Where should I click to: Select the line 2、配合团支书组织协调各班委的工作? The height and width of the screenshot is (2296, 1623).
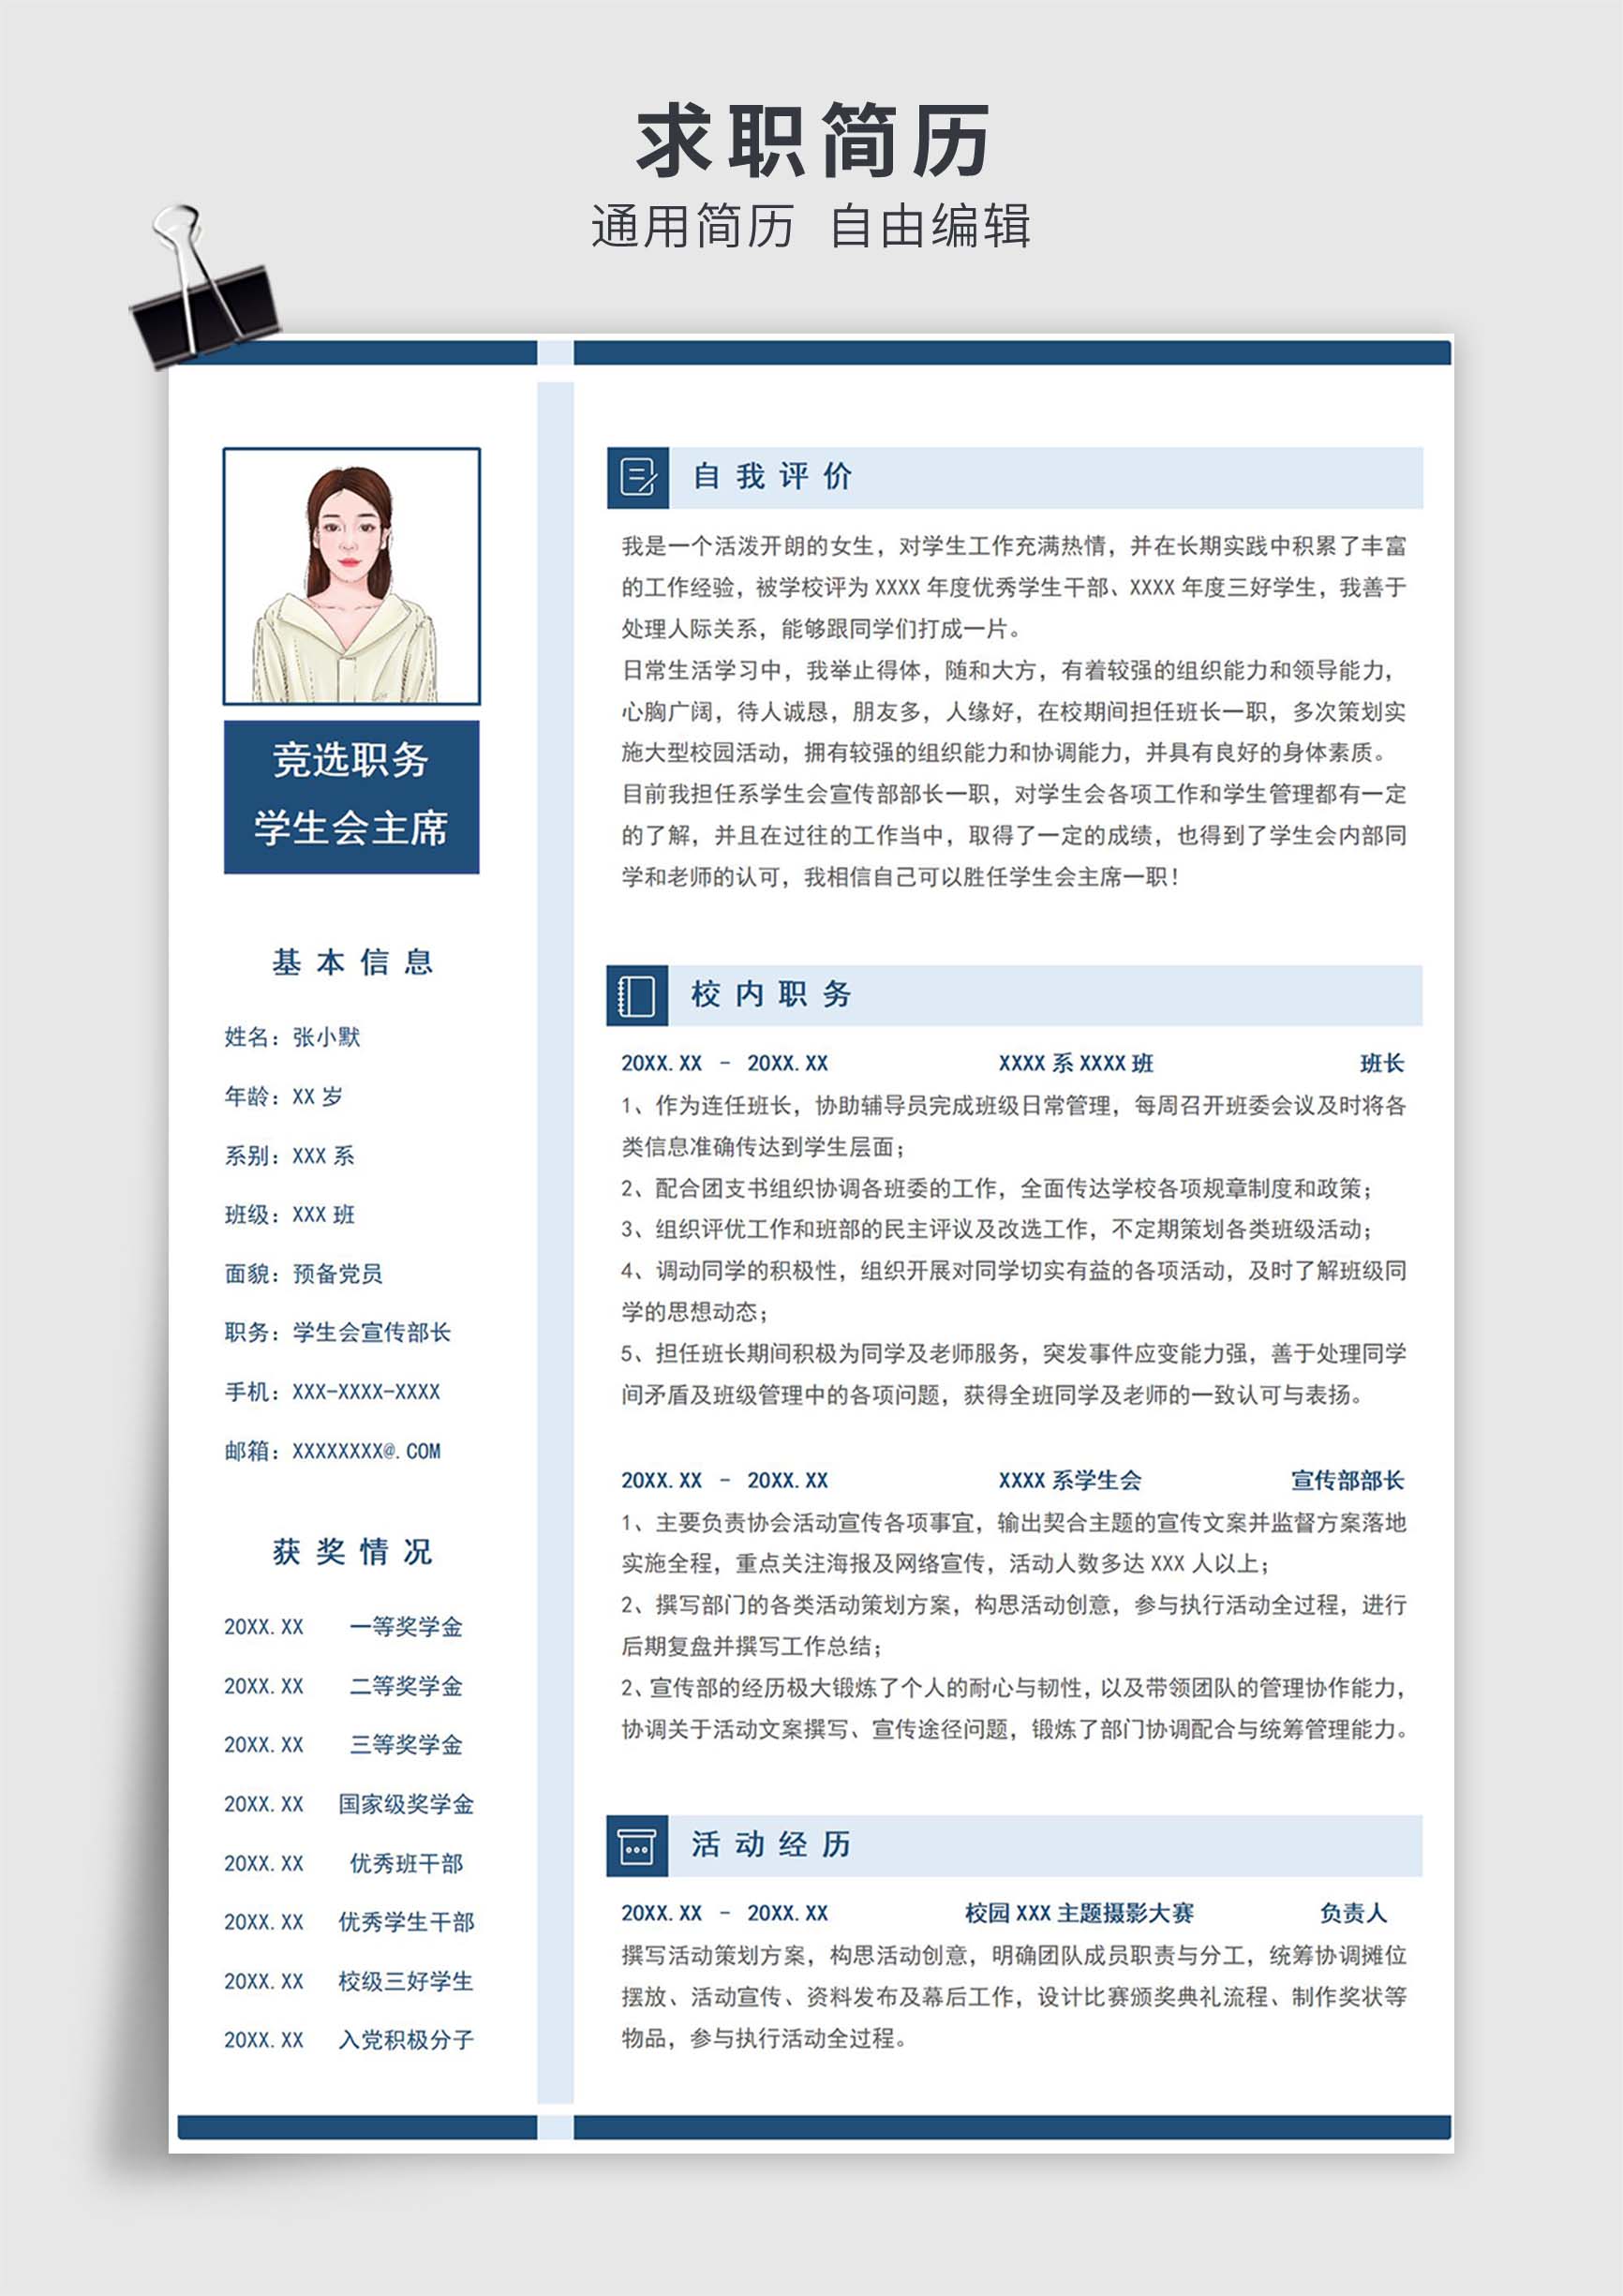997,1188
